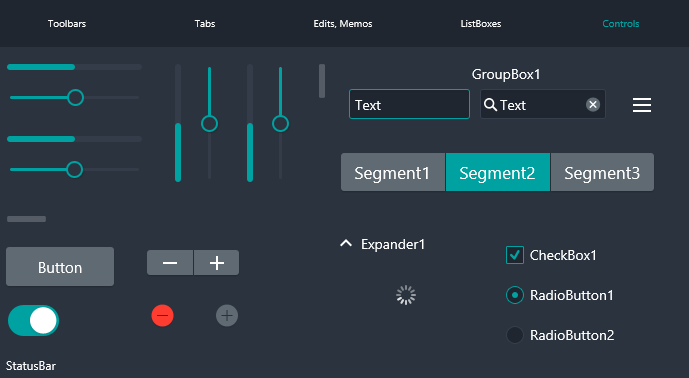Screen dimensions: 689x378
Task: Switch to the Tabs tab
Action: click(x=205, y=24)
